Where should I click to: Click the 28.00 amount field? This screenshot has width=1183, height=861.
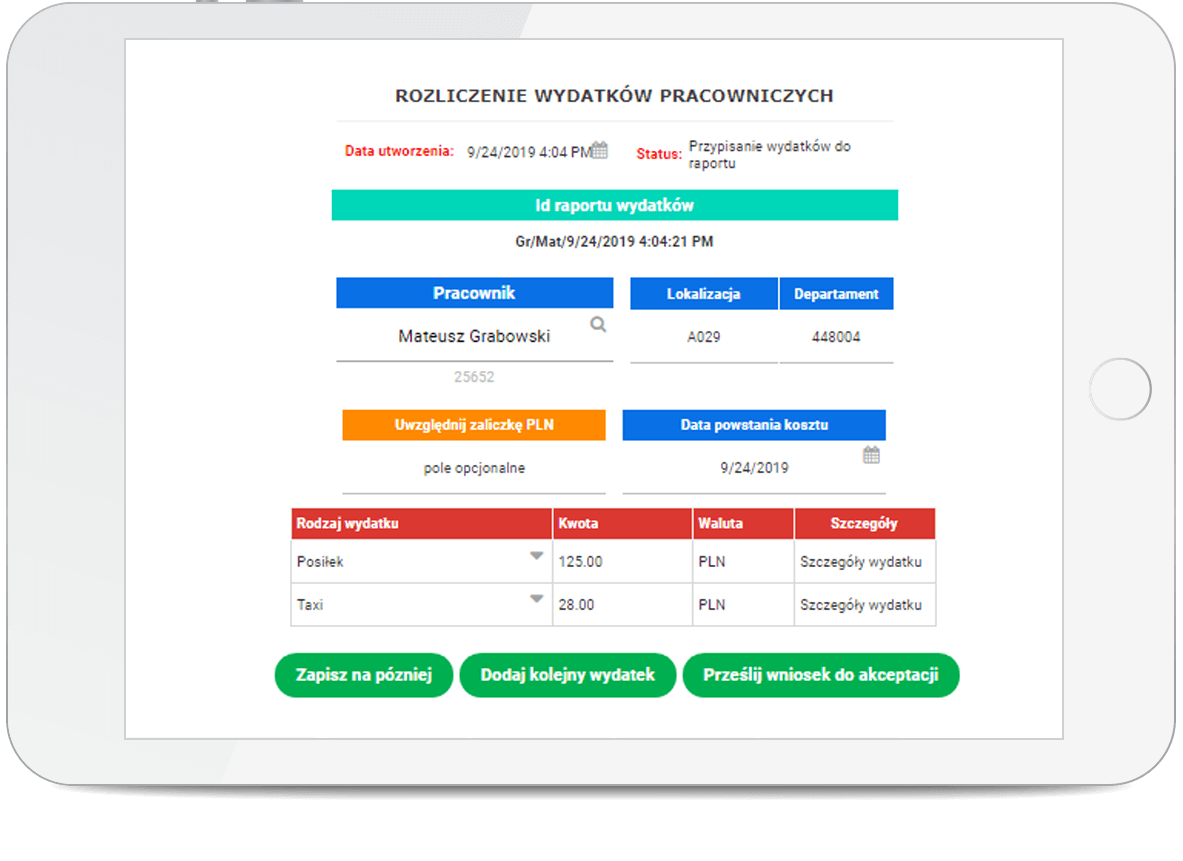pyautogui.click(x=621, y=605)
